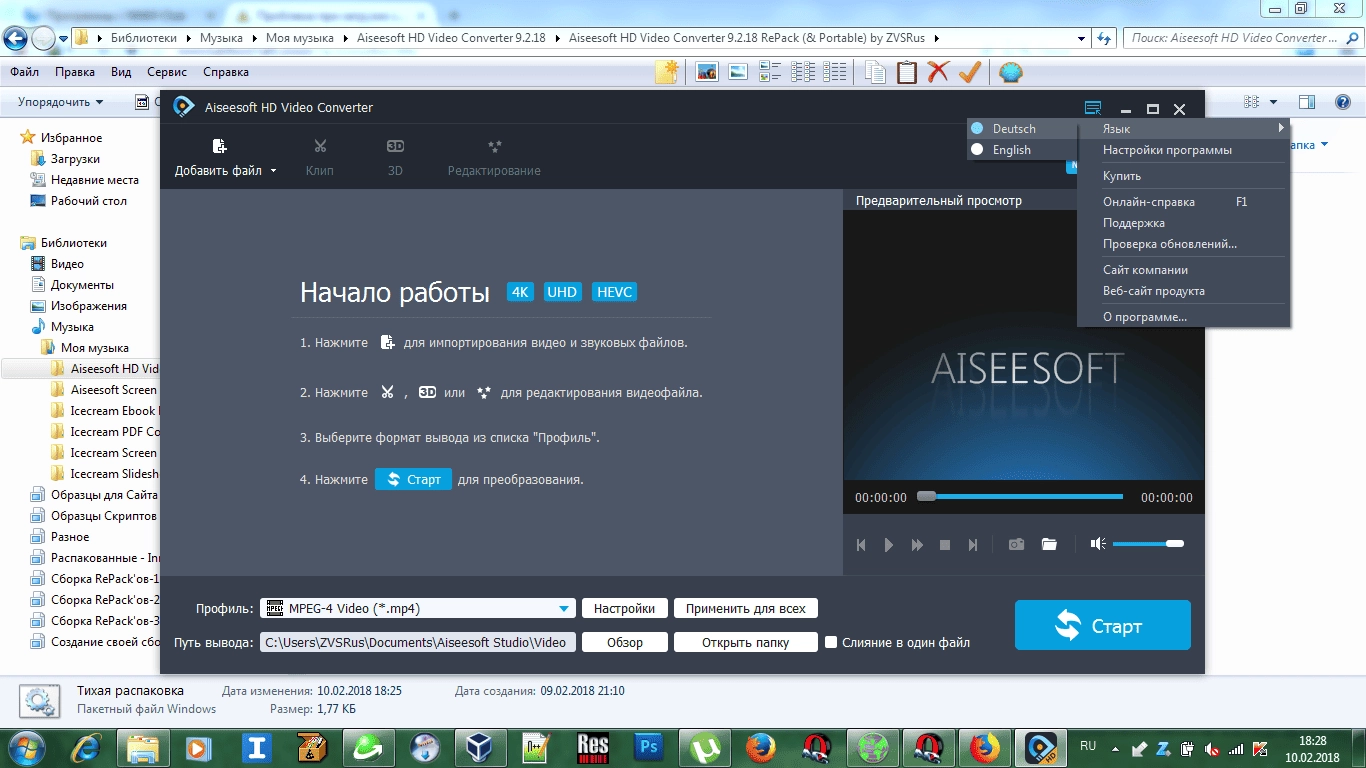Adjust the preview volume slider
The width and height of the screenshot is (1366, 768).
pyautogui.click(x=1148, y=544)
